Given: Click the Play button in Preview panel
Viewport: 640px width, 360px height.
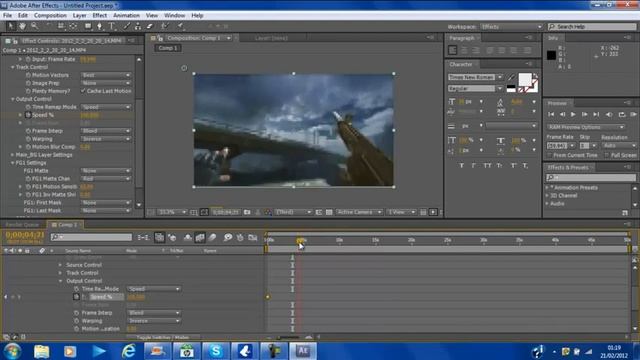Looking at the screenshot, I should 573,115.
